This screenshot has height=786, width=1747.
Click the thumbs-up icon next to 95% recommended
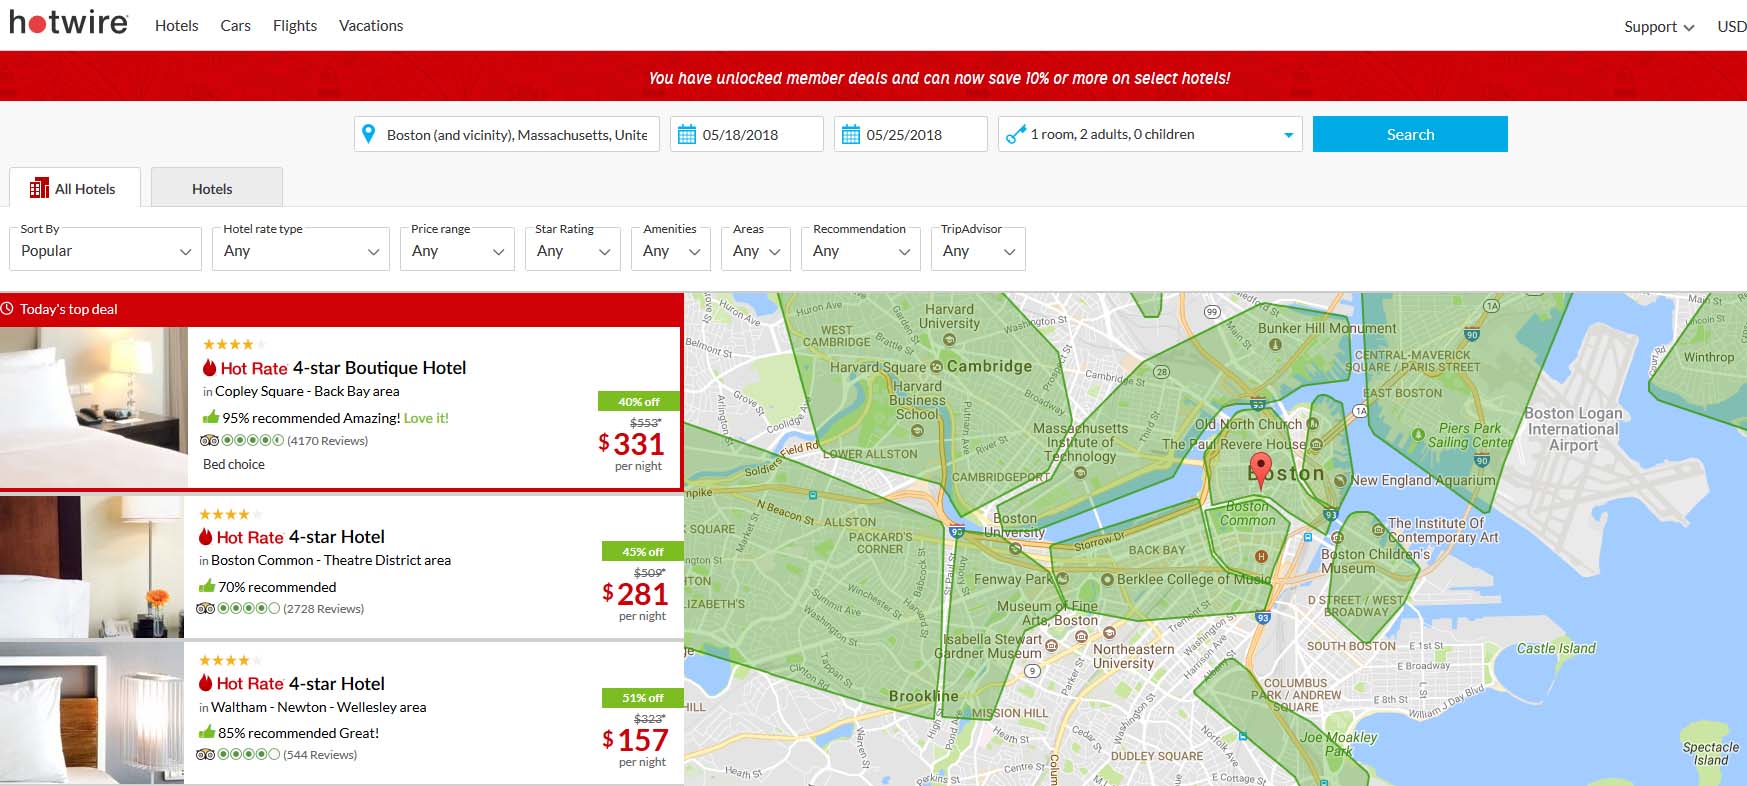tap(210, 417)
